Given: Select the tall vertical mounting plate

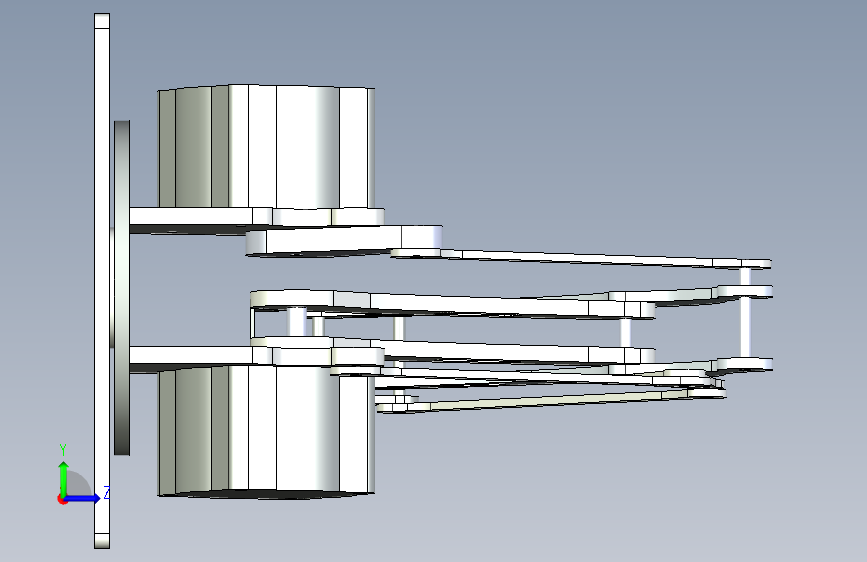Looking at the screenshot, I should coord(102,281).
